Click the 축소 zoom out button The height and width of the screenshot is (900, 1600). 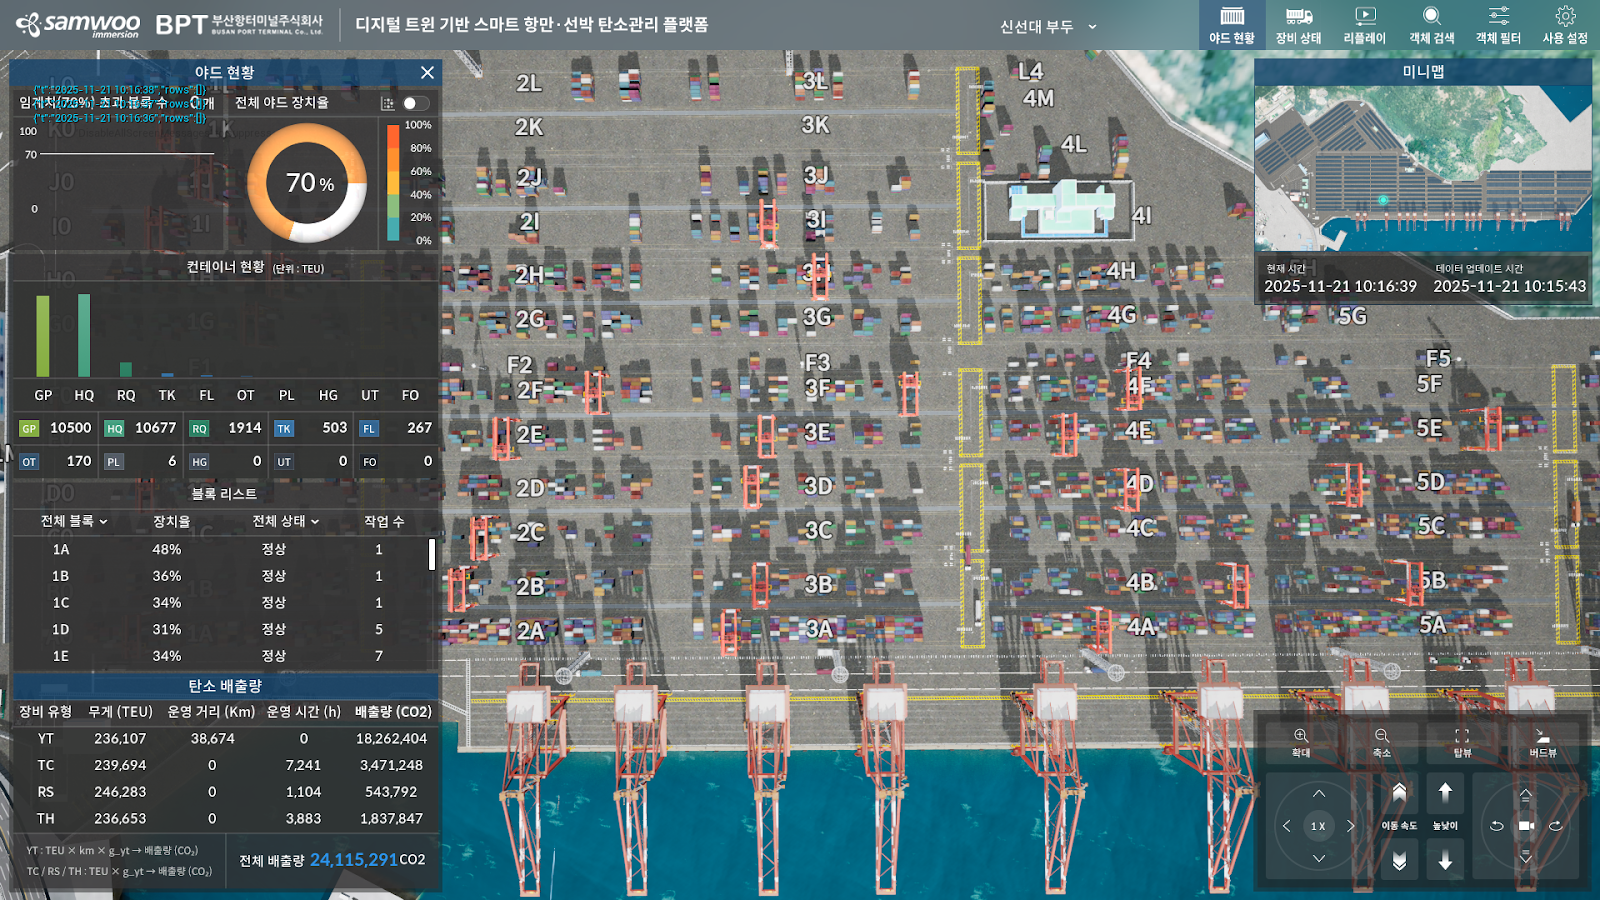[1381, 742]
